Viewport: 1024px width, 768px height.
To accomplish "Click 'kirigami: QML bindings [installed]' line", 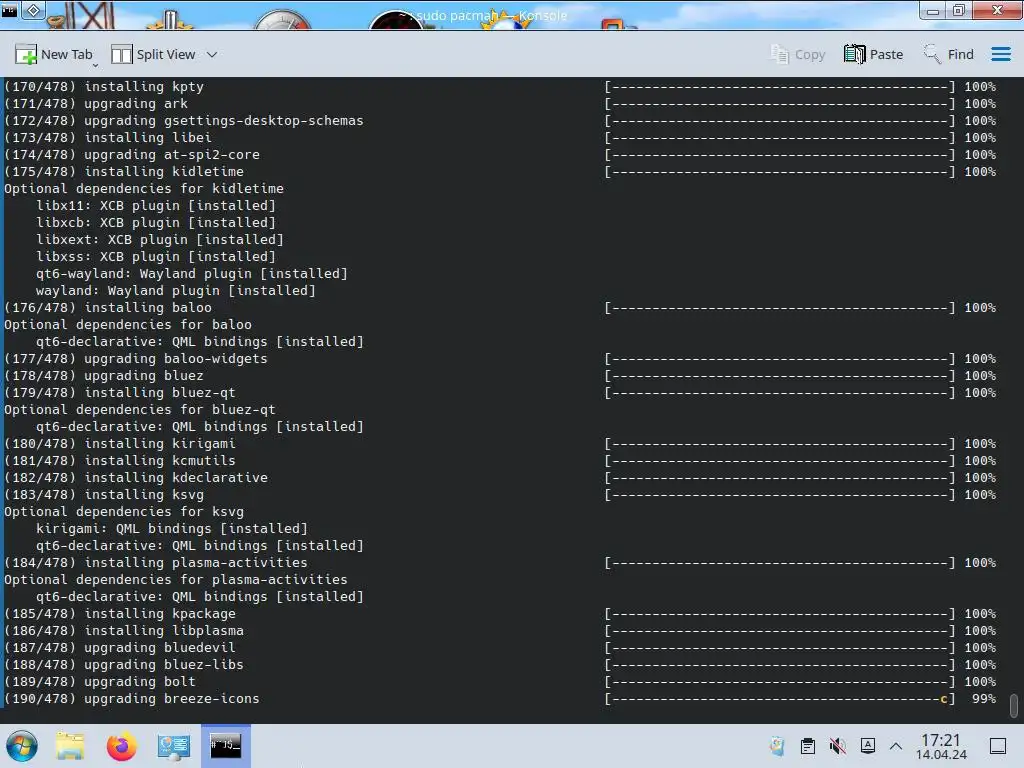I will coord(172,528).
